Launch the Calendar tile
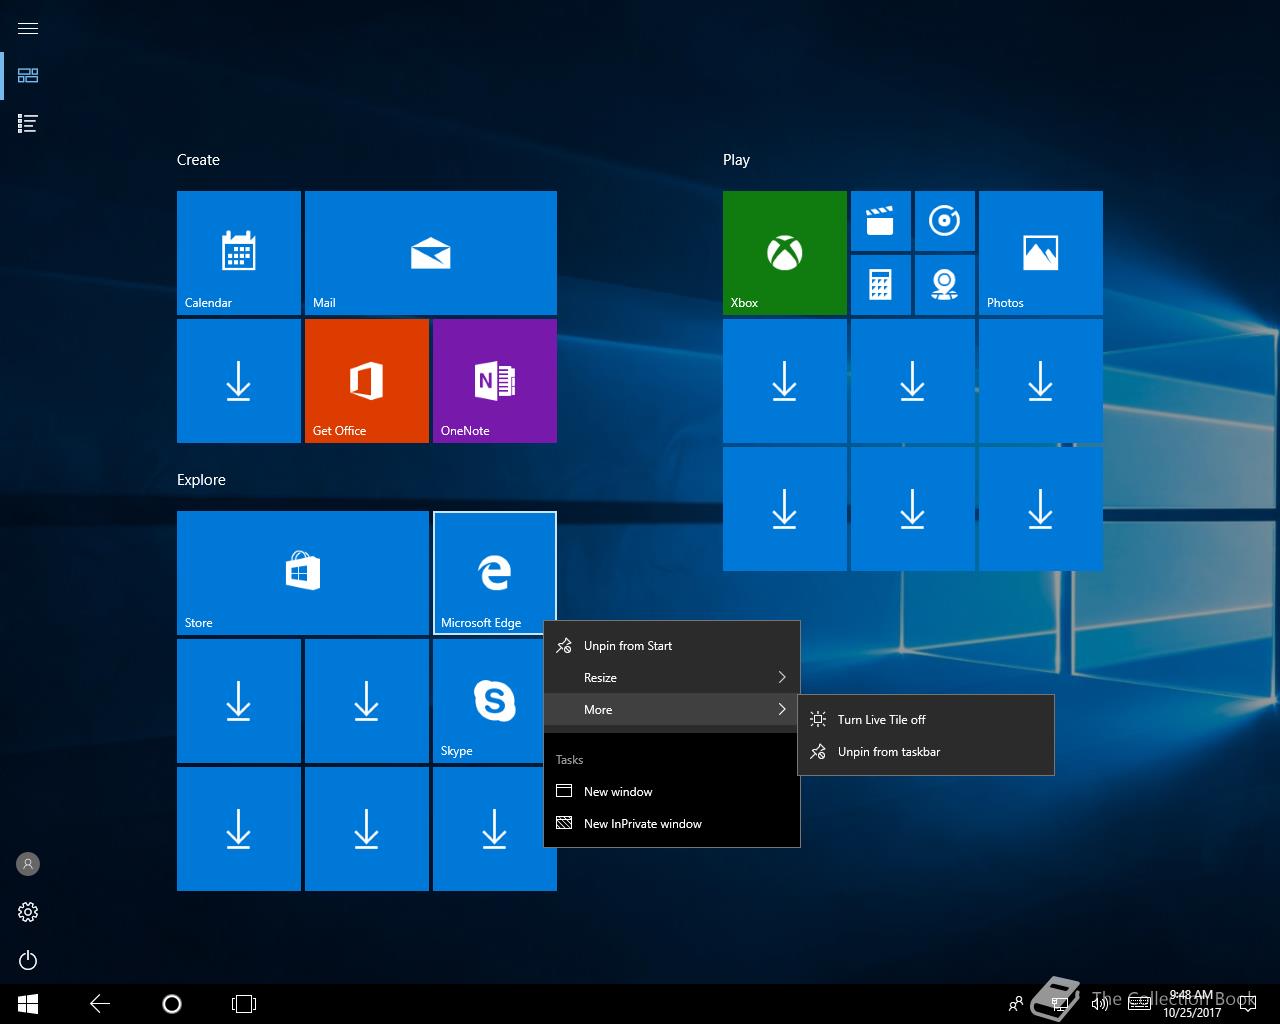The width and height of the screenshot is (1280, 1024). click(239, 253)
